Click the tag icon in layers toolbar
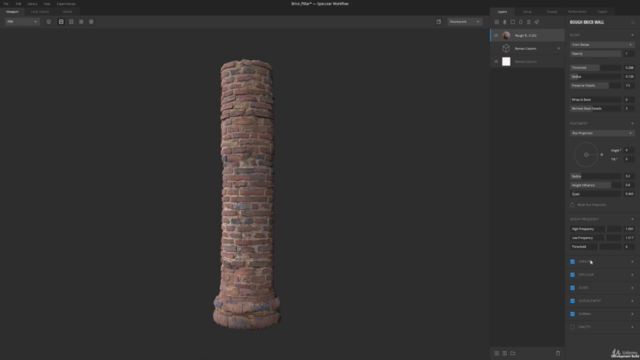 537,22
